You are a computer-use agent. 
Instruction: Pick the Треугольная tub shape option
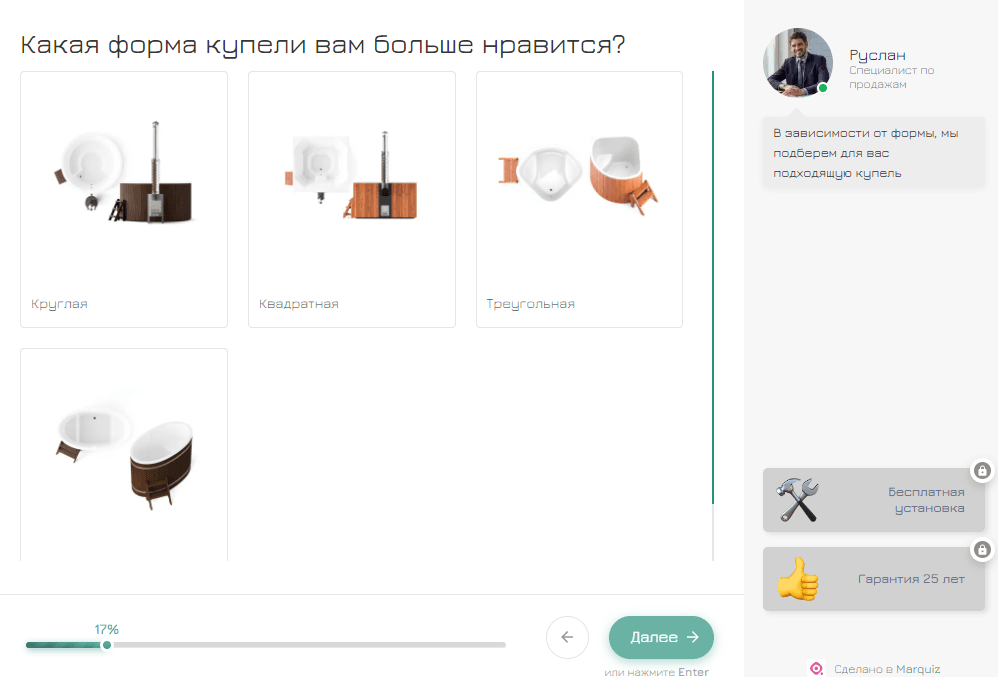pos(579,199)
